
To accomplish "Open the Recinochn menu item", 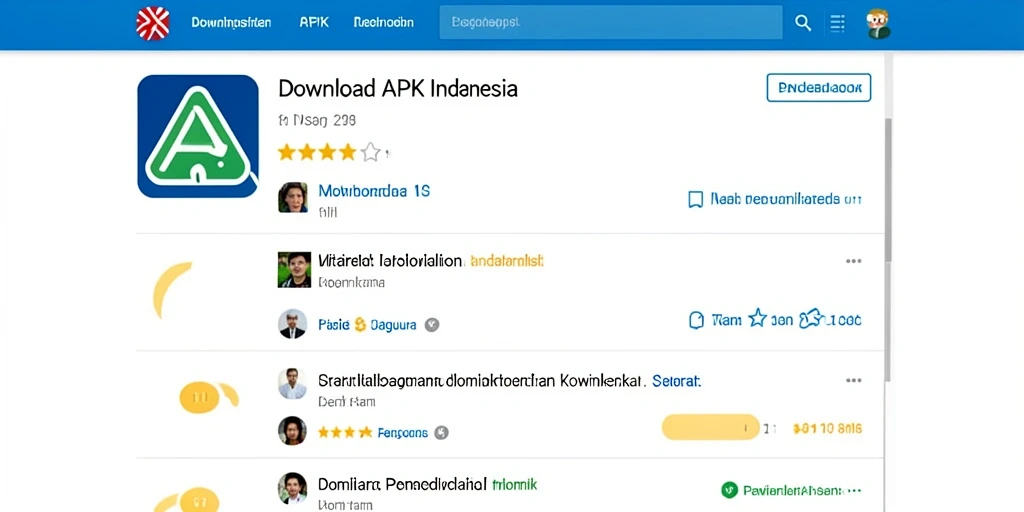I will pyautogui.click(x=383, y=22).
